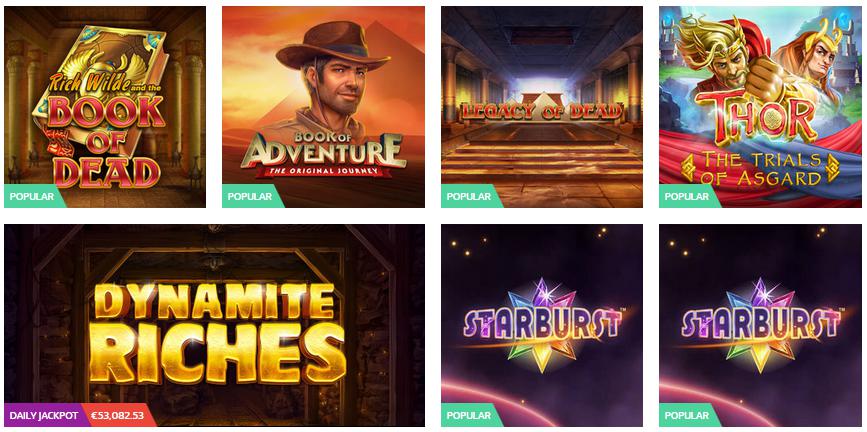Click the Daily Jackpot purple badge

pyautogui.click(x=44, y=415)
